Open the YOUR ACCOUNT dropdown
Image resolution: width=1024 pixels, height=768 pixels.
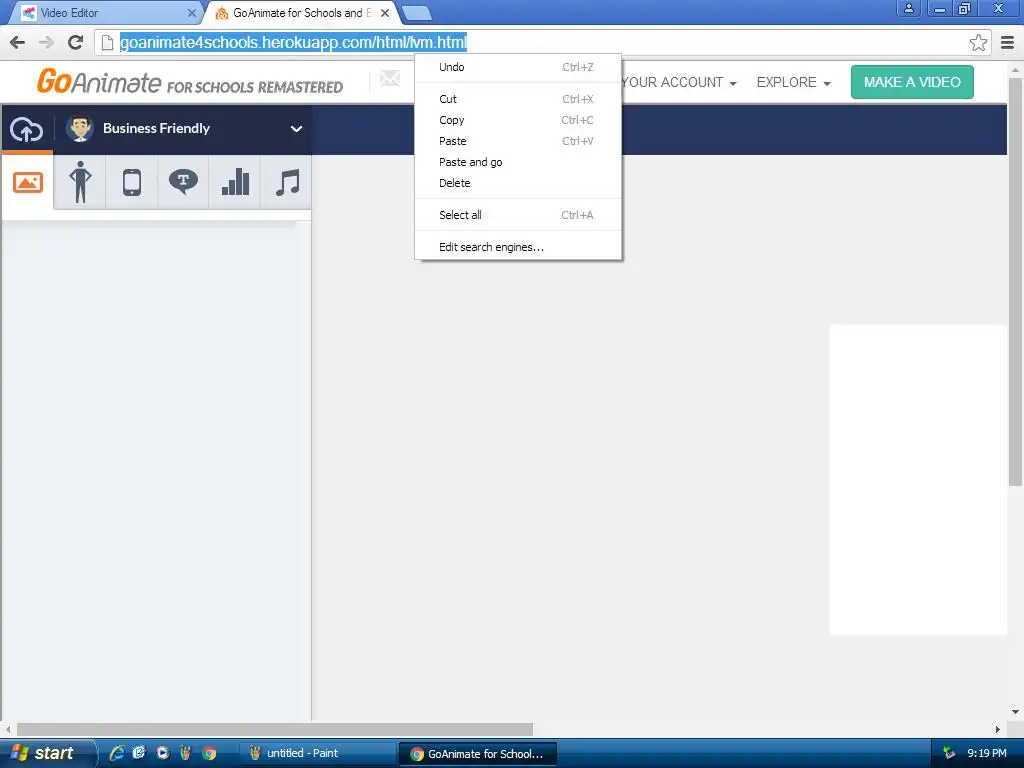(679, 82)
